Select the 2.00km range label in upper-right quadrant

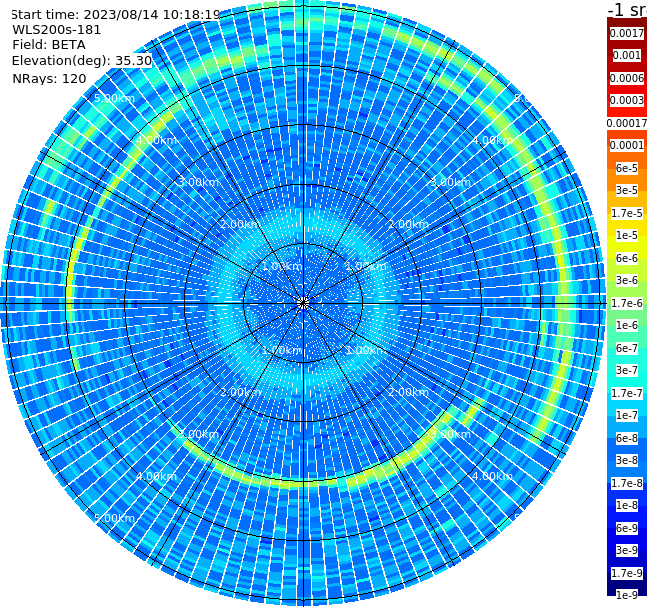coord(408,224)
